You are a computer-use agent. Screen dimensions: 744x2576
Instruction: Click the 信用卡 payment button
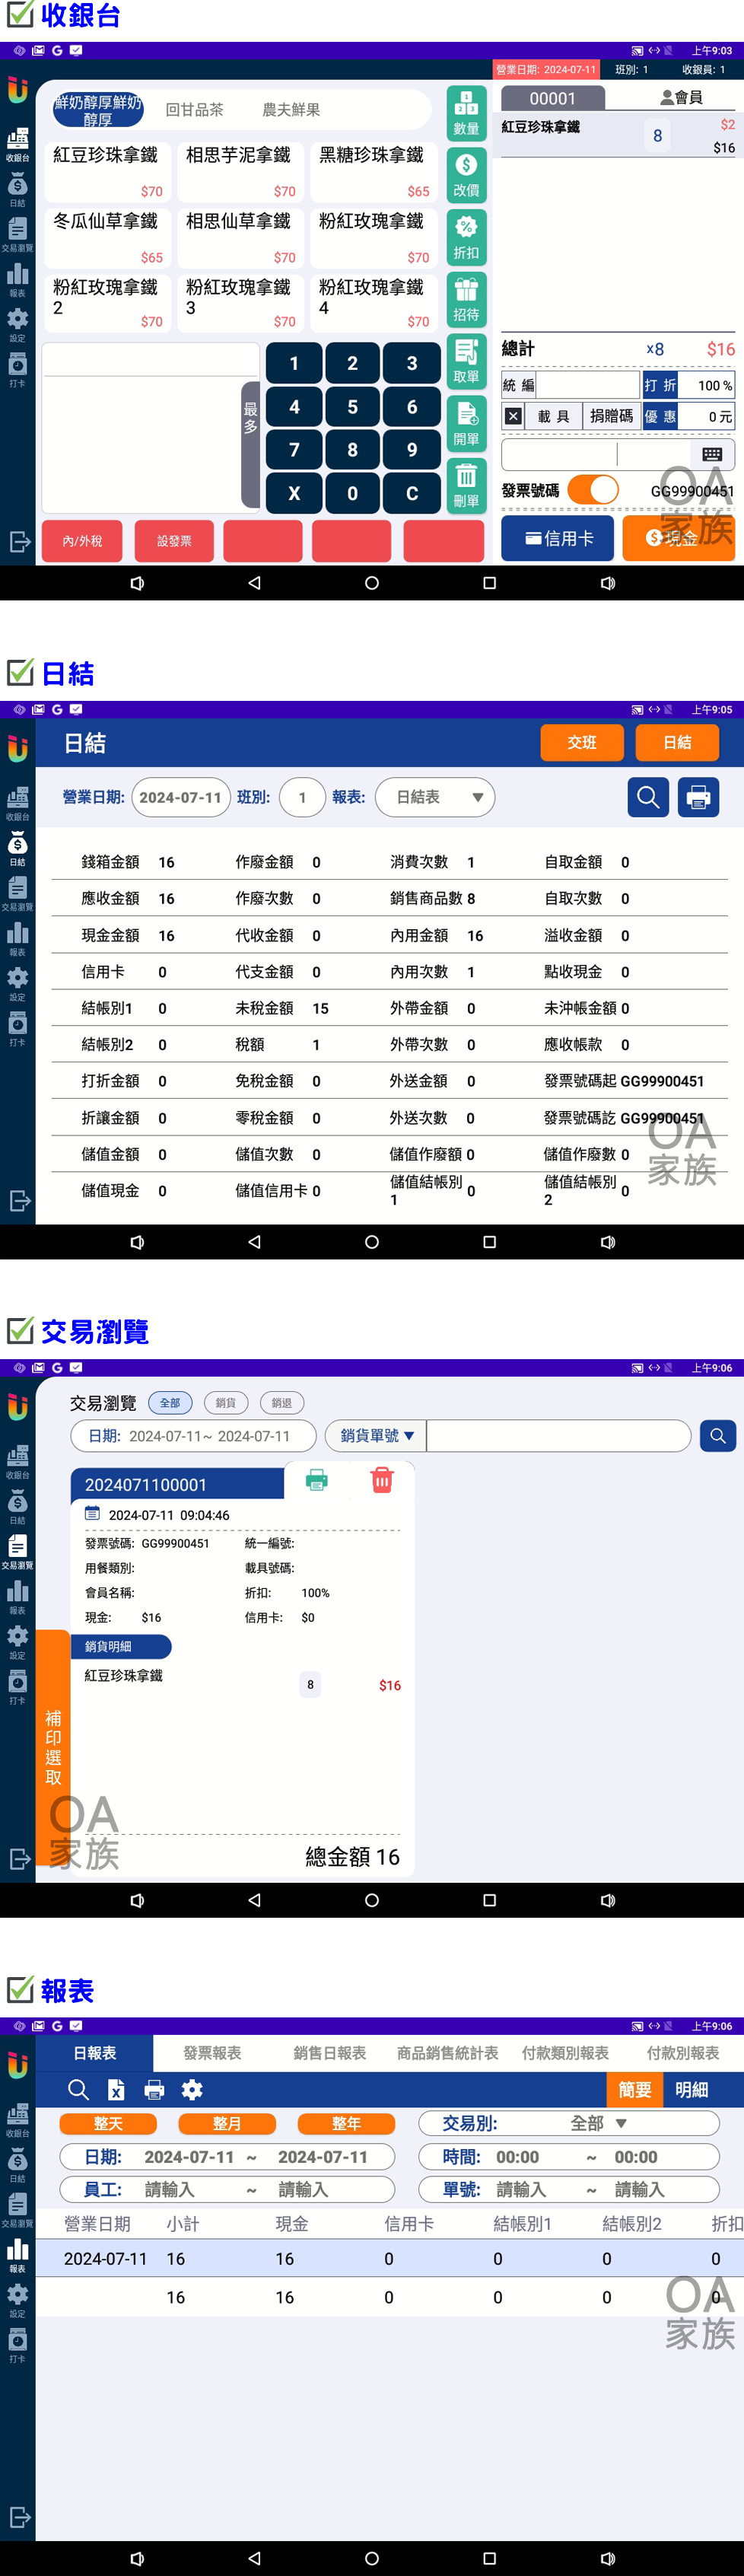coord(558,538)
